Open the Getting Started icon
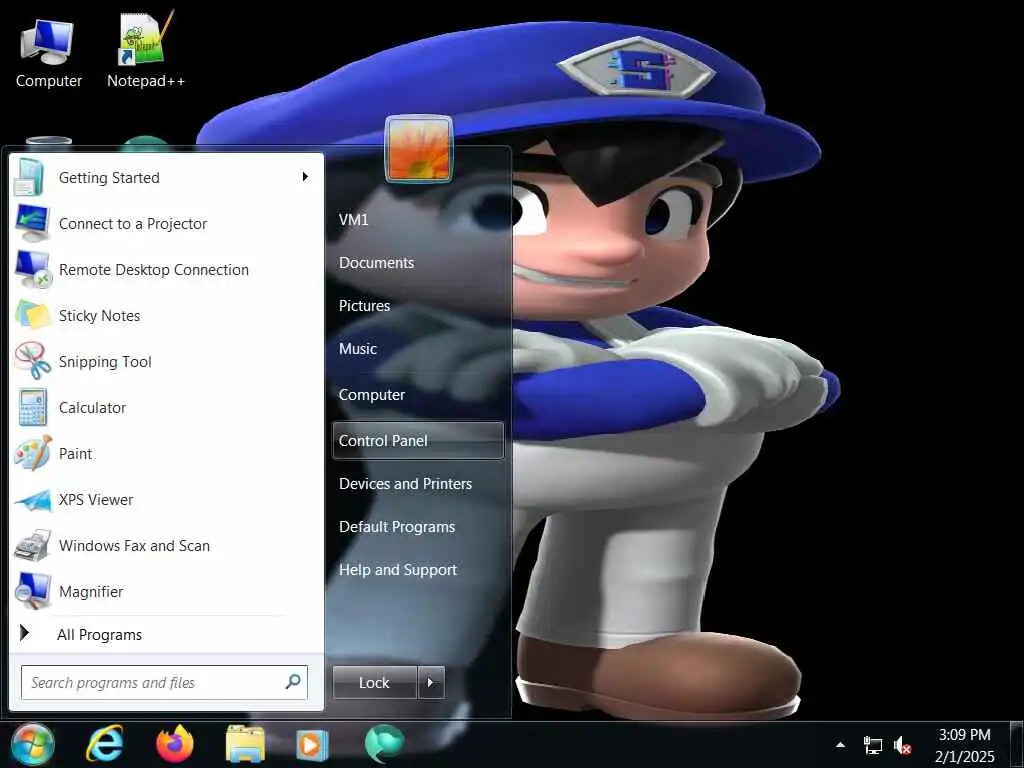This screenshot has height=768, width=1024. coord(31,178)
